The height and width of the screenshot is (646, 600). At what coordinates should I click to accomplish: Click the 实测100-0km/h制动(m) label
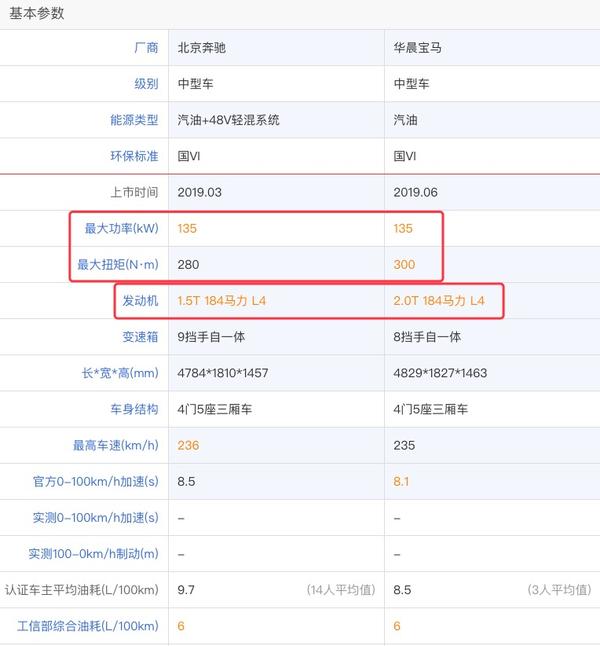94,554
